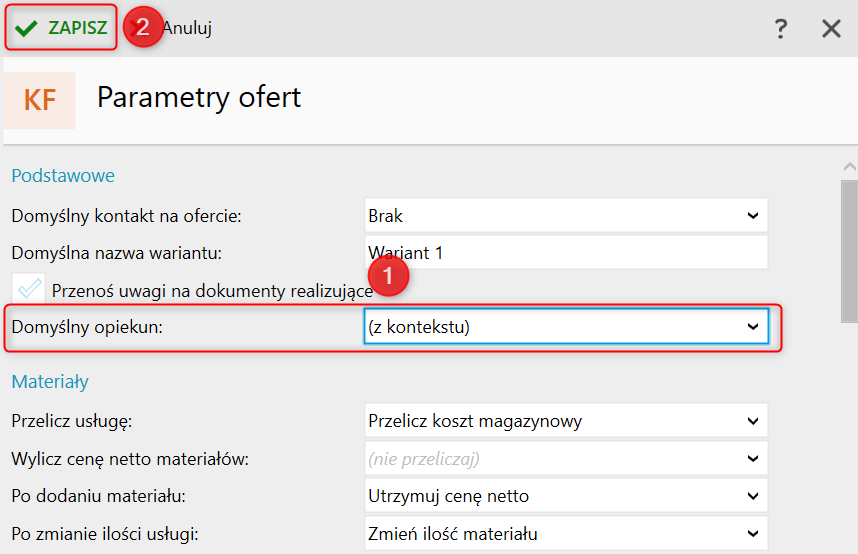Toggle Przenoś uwagi na dokumenty realizujące checkbox

coord(30,289)
